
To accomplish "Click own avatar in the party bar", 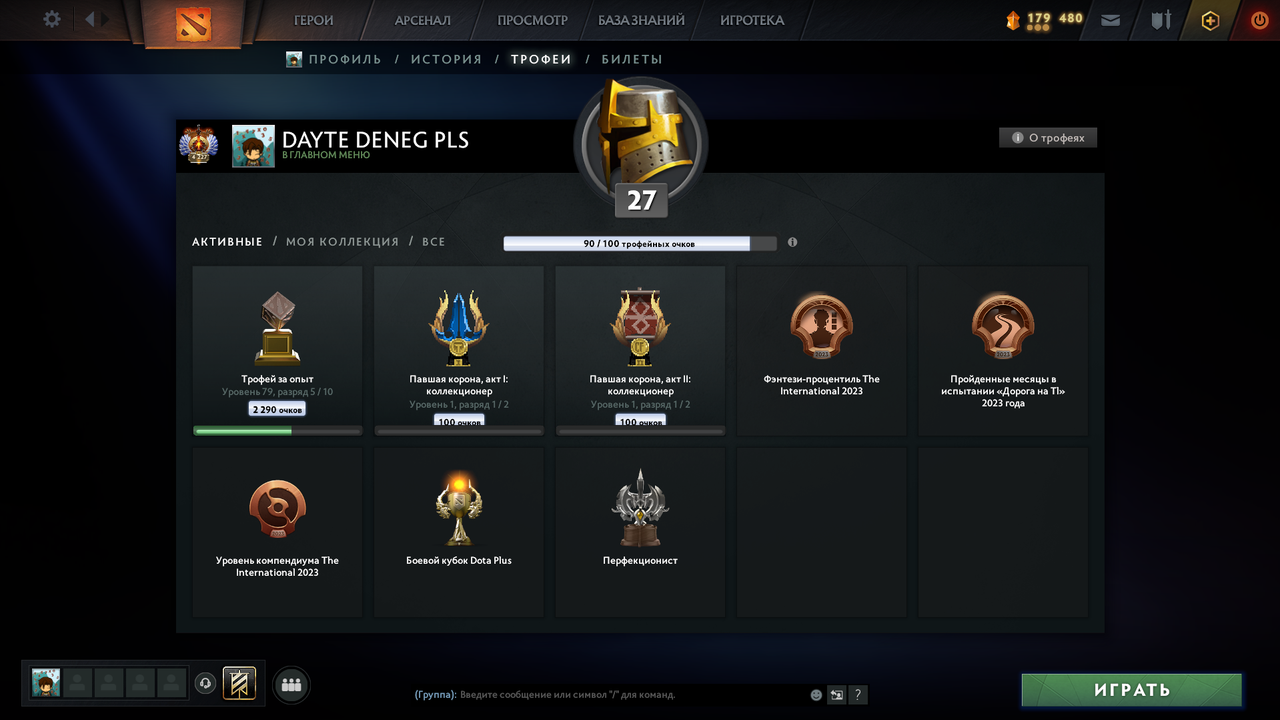I will (46, 683).
